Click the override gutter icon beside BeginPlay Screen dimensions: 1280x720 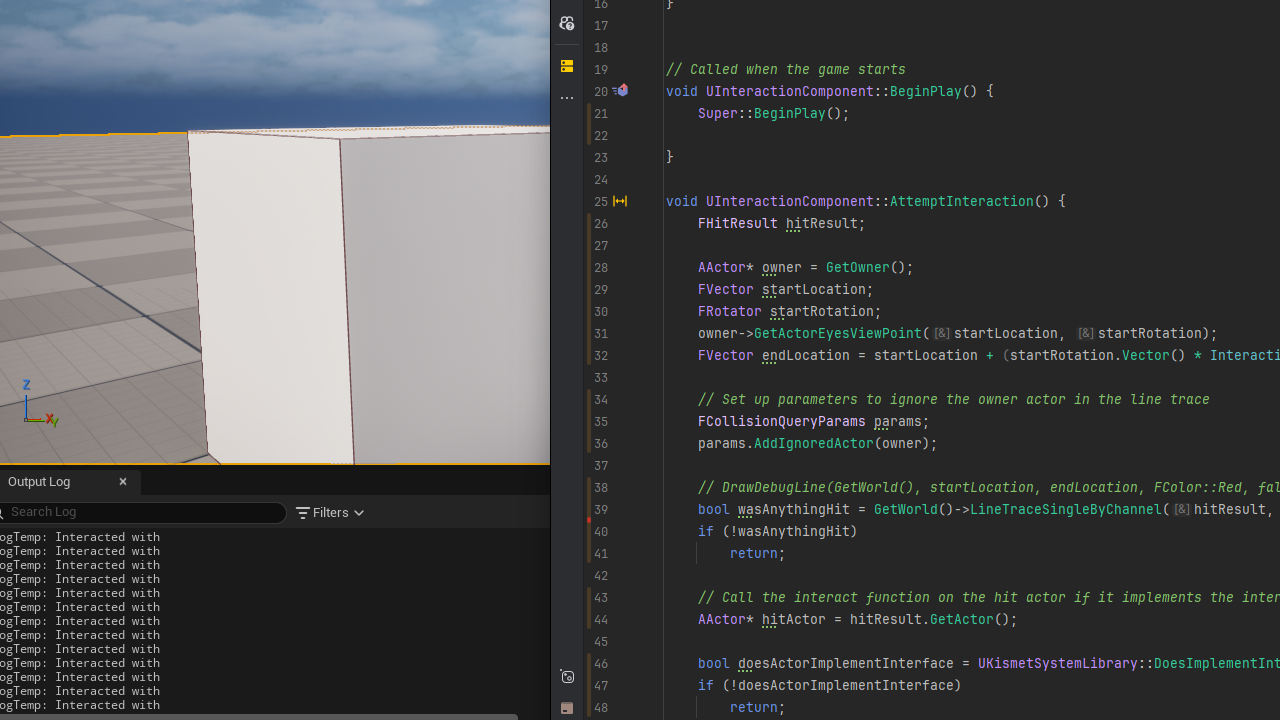click(621, 91)
